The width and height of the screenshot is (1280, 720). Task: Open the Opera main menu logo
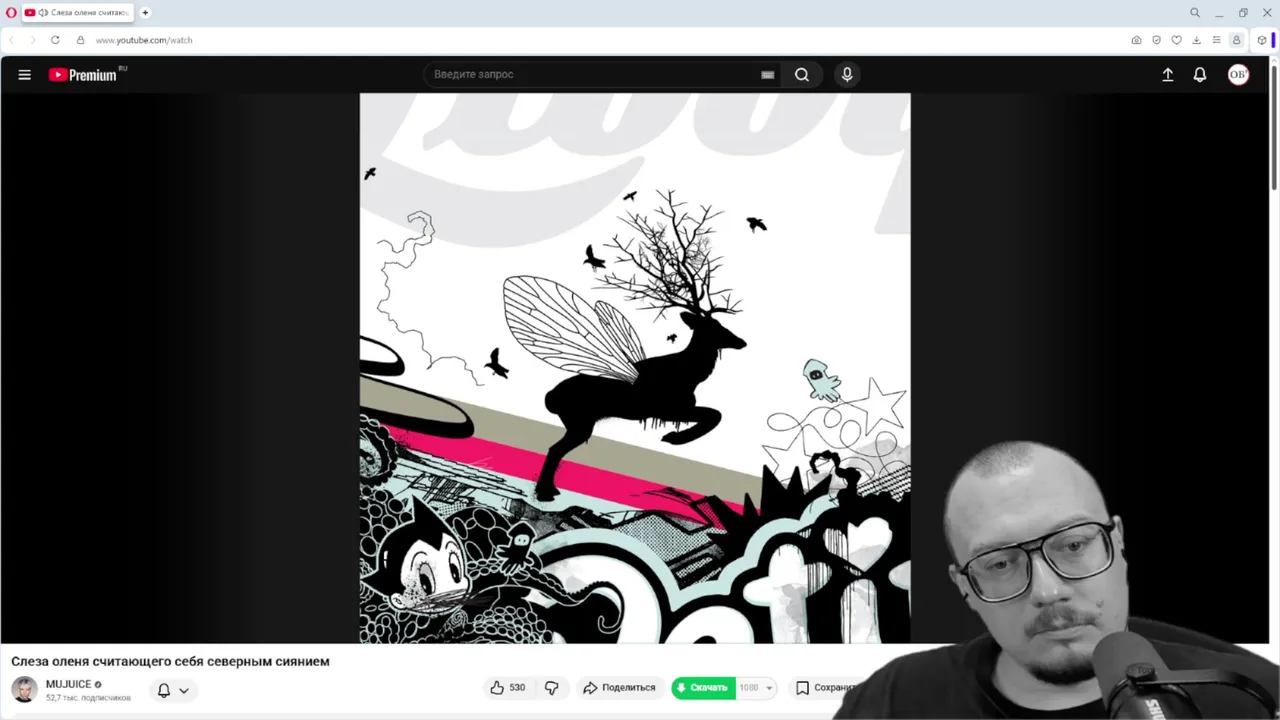[11, 13]
